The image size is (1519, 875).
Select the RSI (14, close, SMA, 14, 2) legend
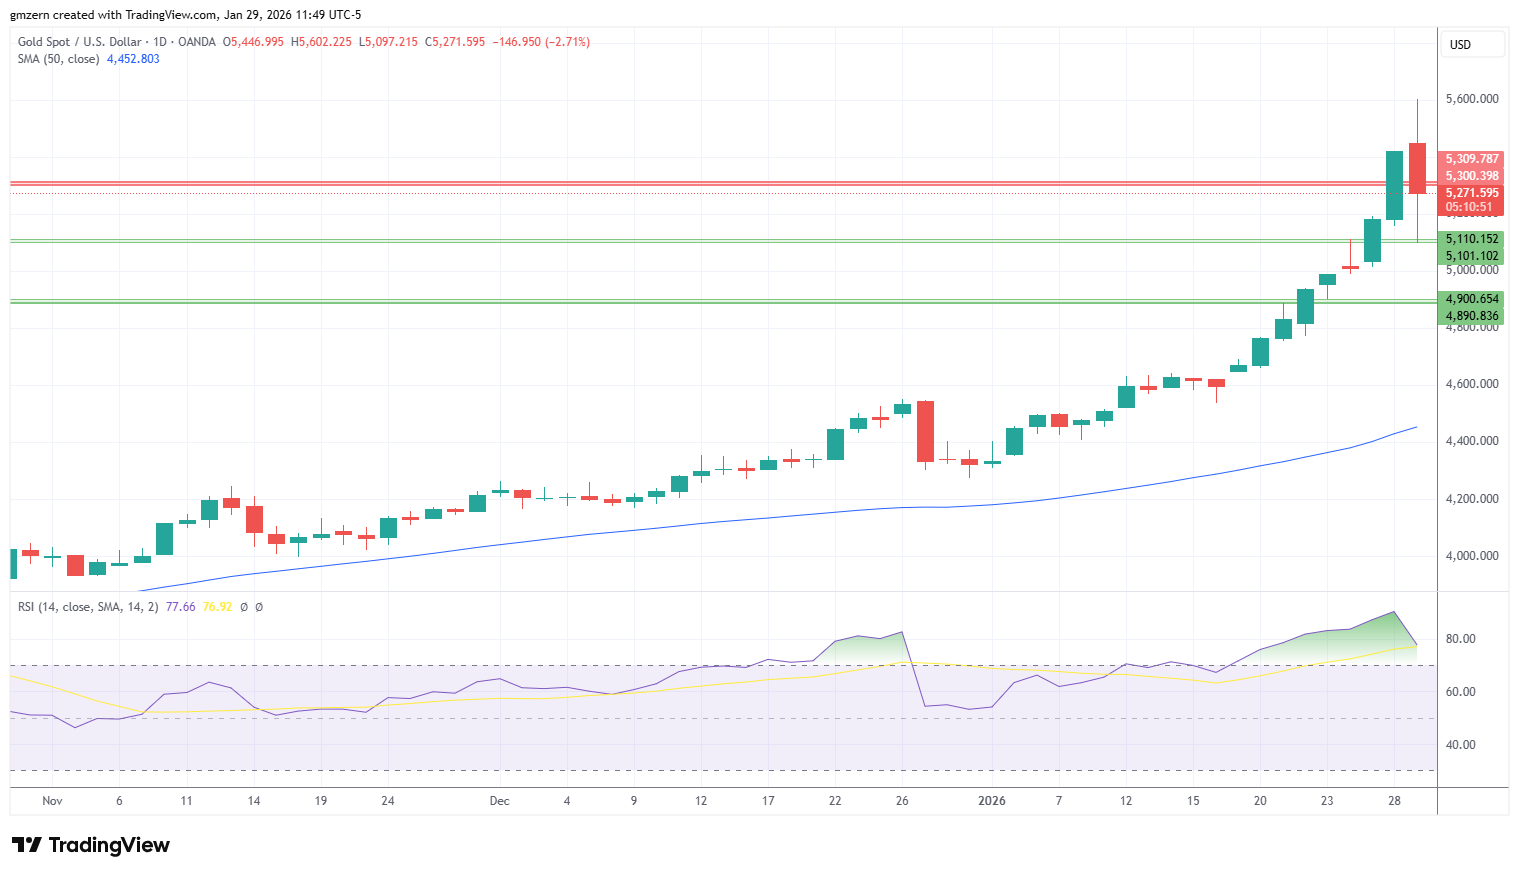88,607
